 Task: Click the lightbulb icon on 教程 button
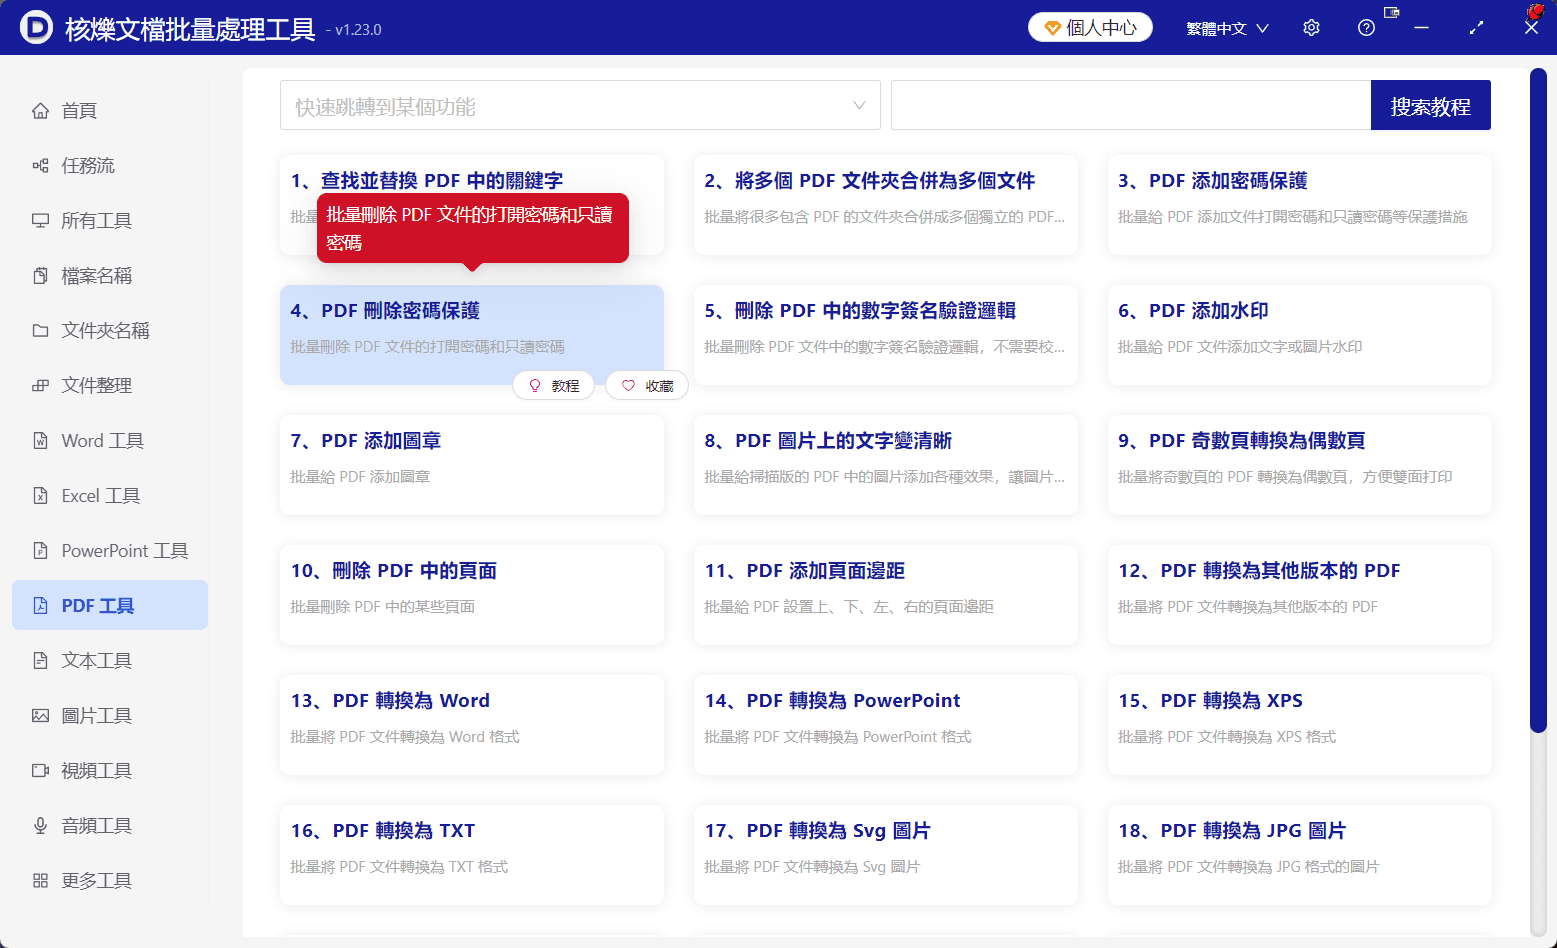pos(535,385)
